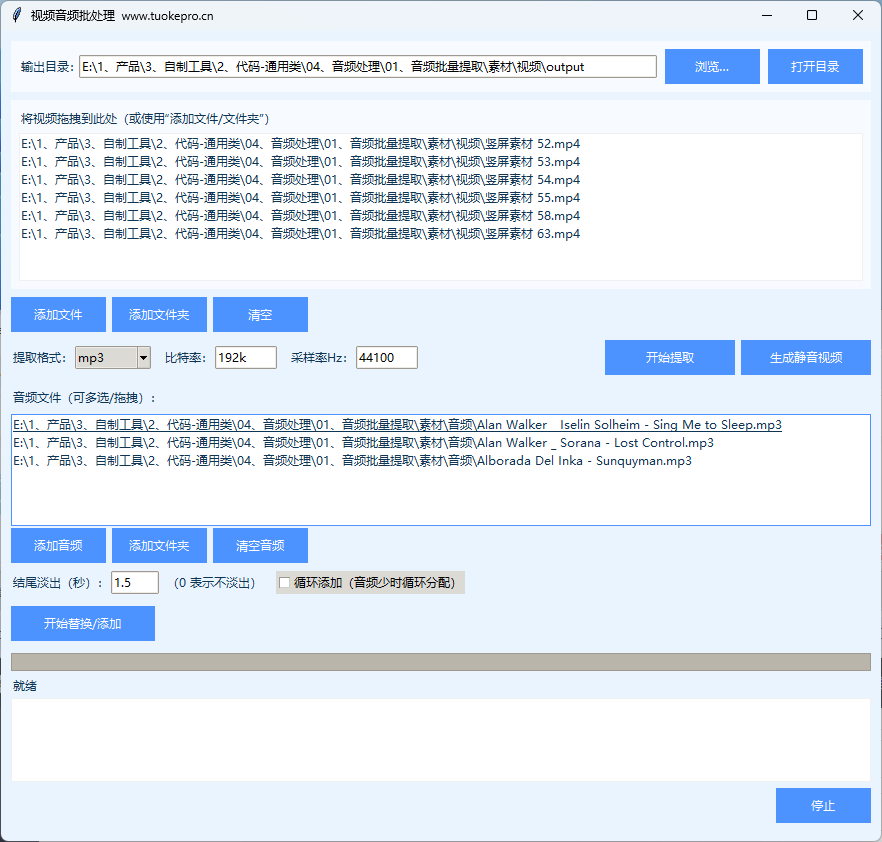This screenshot has height=842, width=882.
Task: Select the 竖屏素材 52.mp4 entry in the video list
Action: coord(300,144)
